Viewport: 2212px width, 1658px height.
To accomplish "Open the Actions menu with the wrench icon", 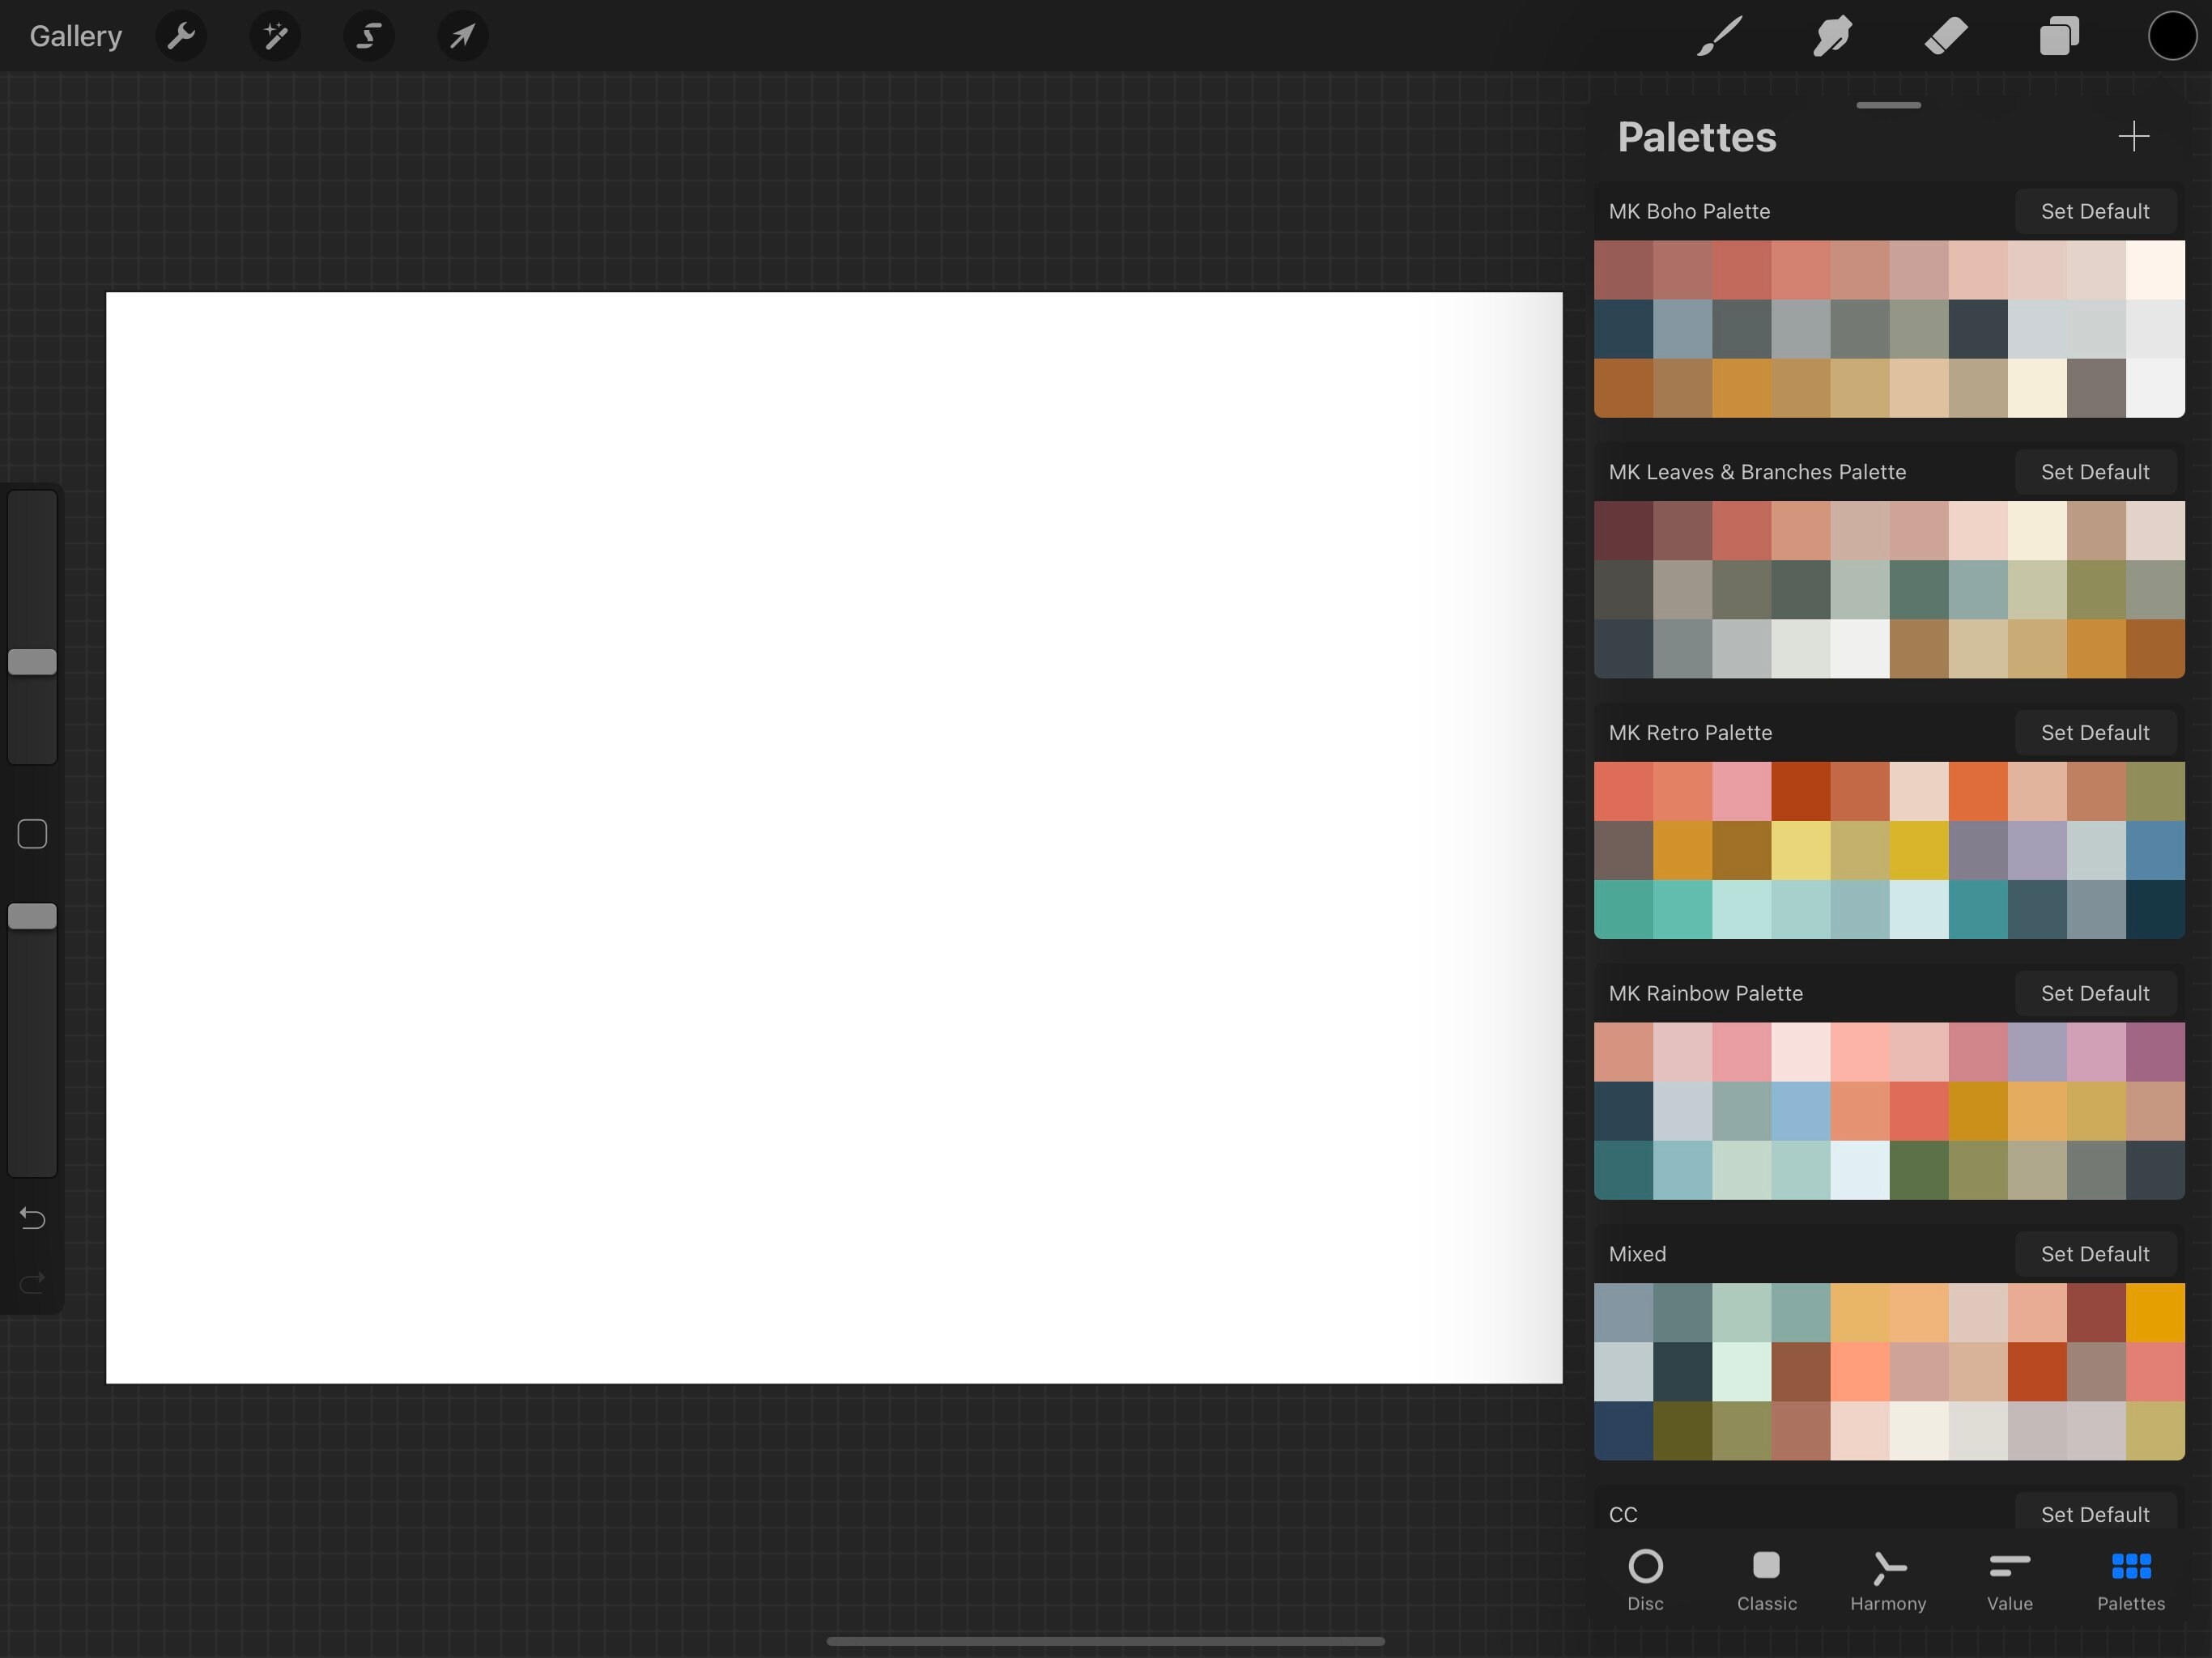I will 181,36.
